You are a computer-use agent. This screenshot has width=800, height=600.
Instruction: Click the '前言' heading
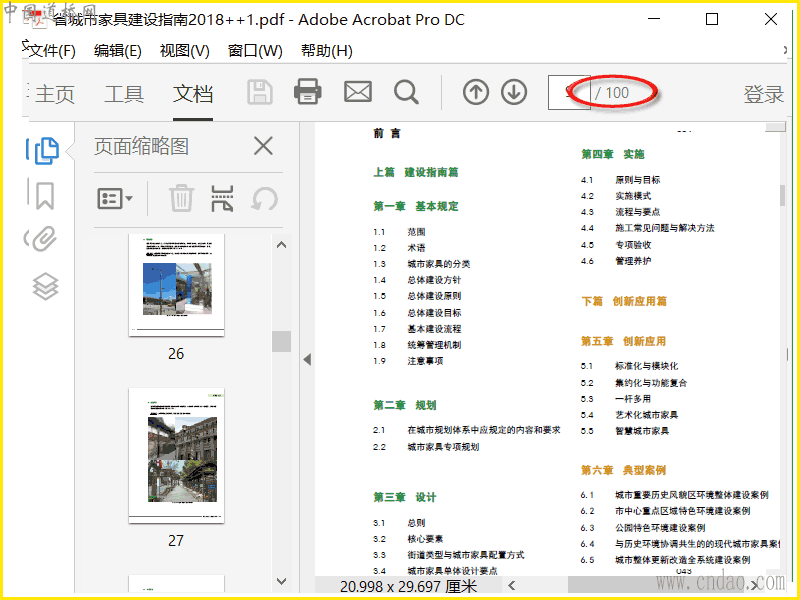(x=387, y=134)
